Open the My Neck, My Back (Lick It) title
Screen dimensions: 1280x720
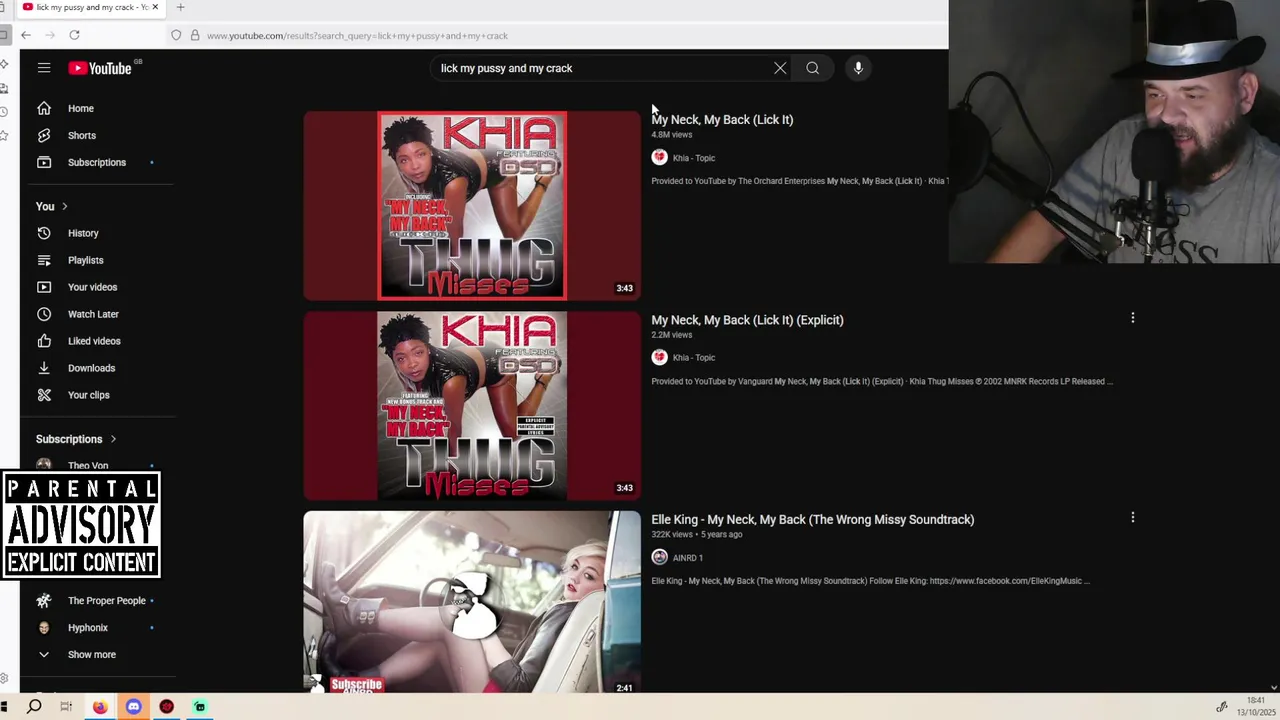(x=722, y=120)
